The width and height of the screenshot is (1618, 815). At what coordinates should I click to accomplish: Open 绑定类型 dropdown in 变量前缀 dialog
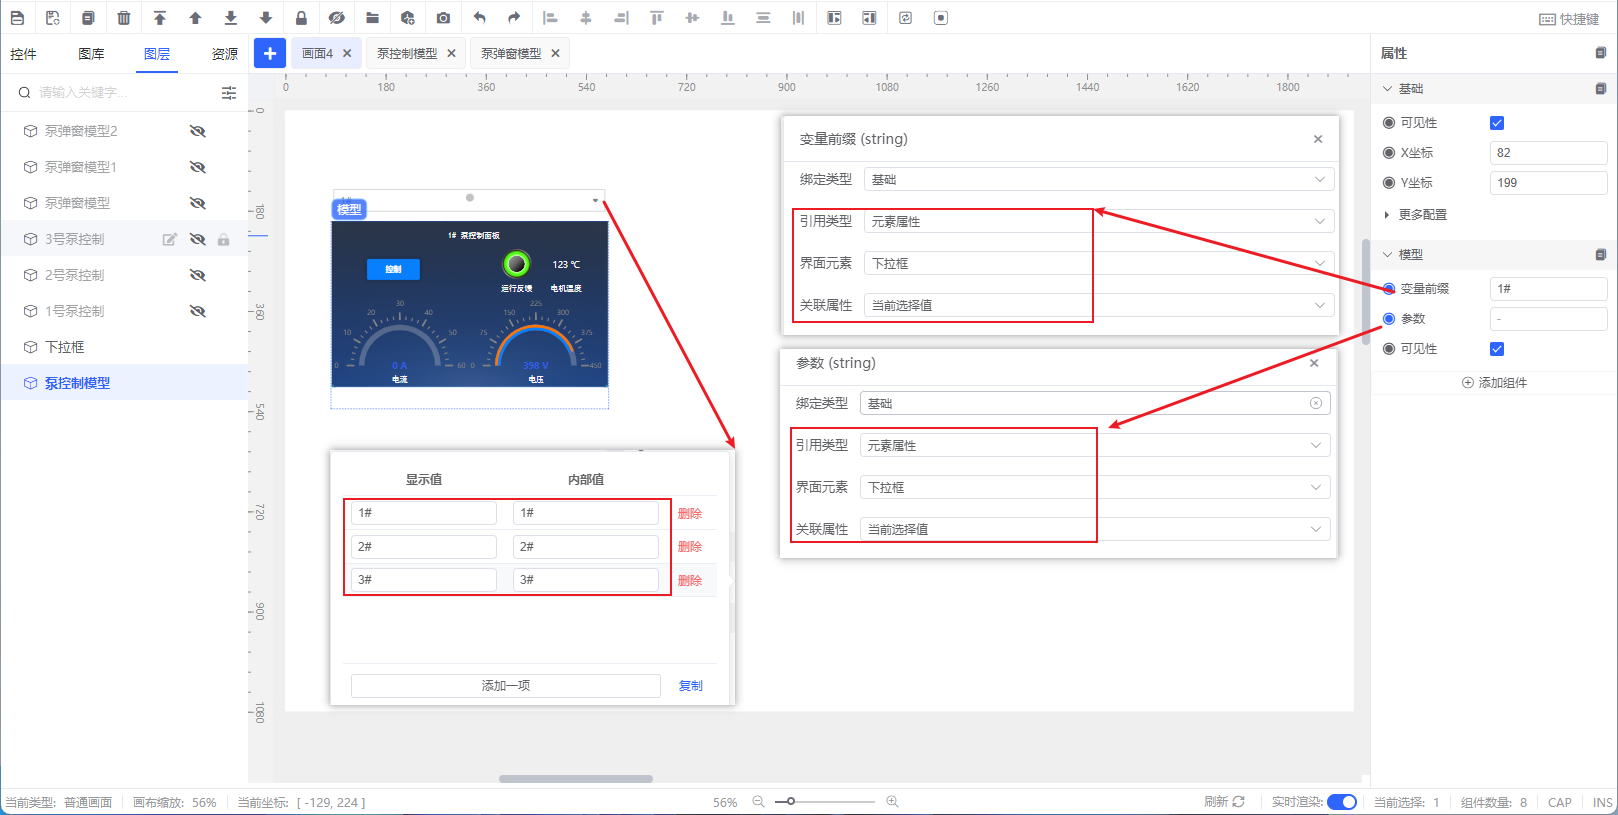[x=1097, y=180]
